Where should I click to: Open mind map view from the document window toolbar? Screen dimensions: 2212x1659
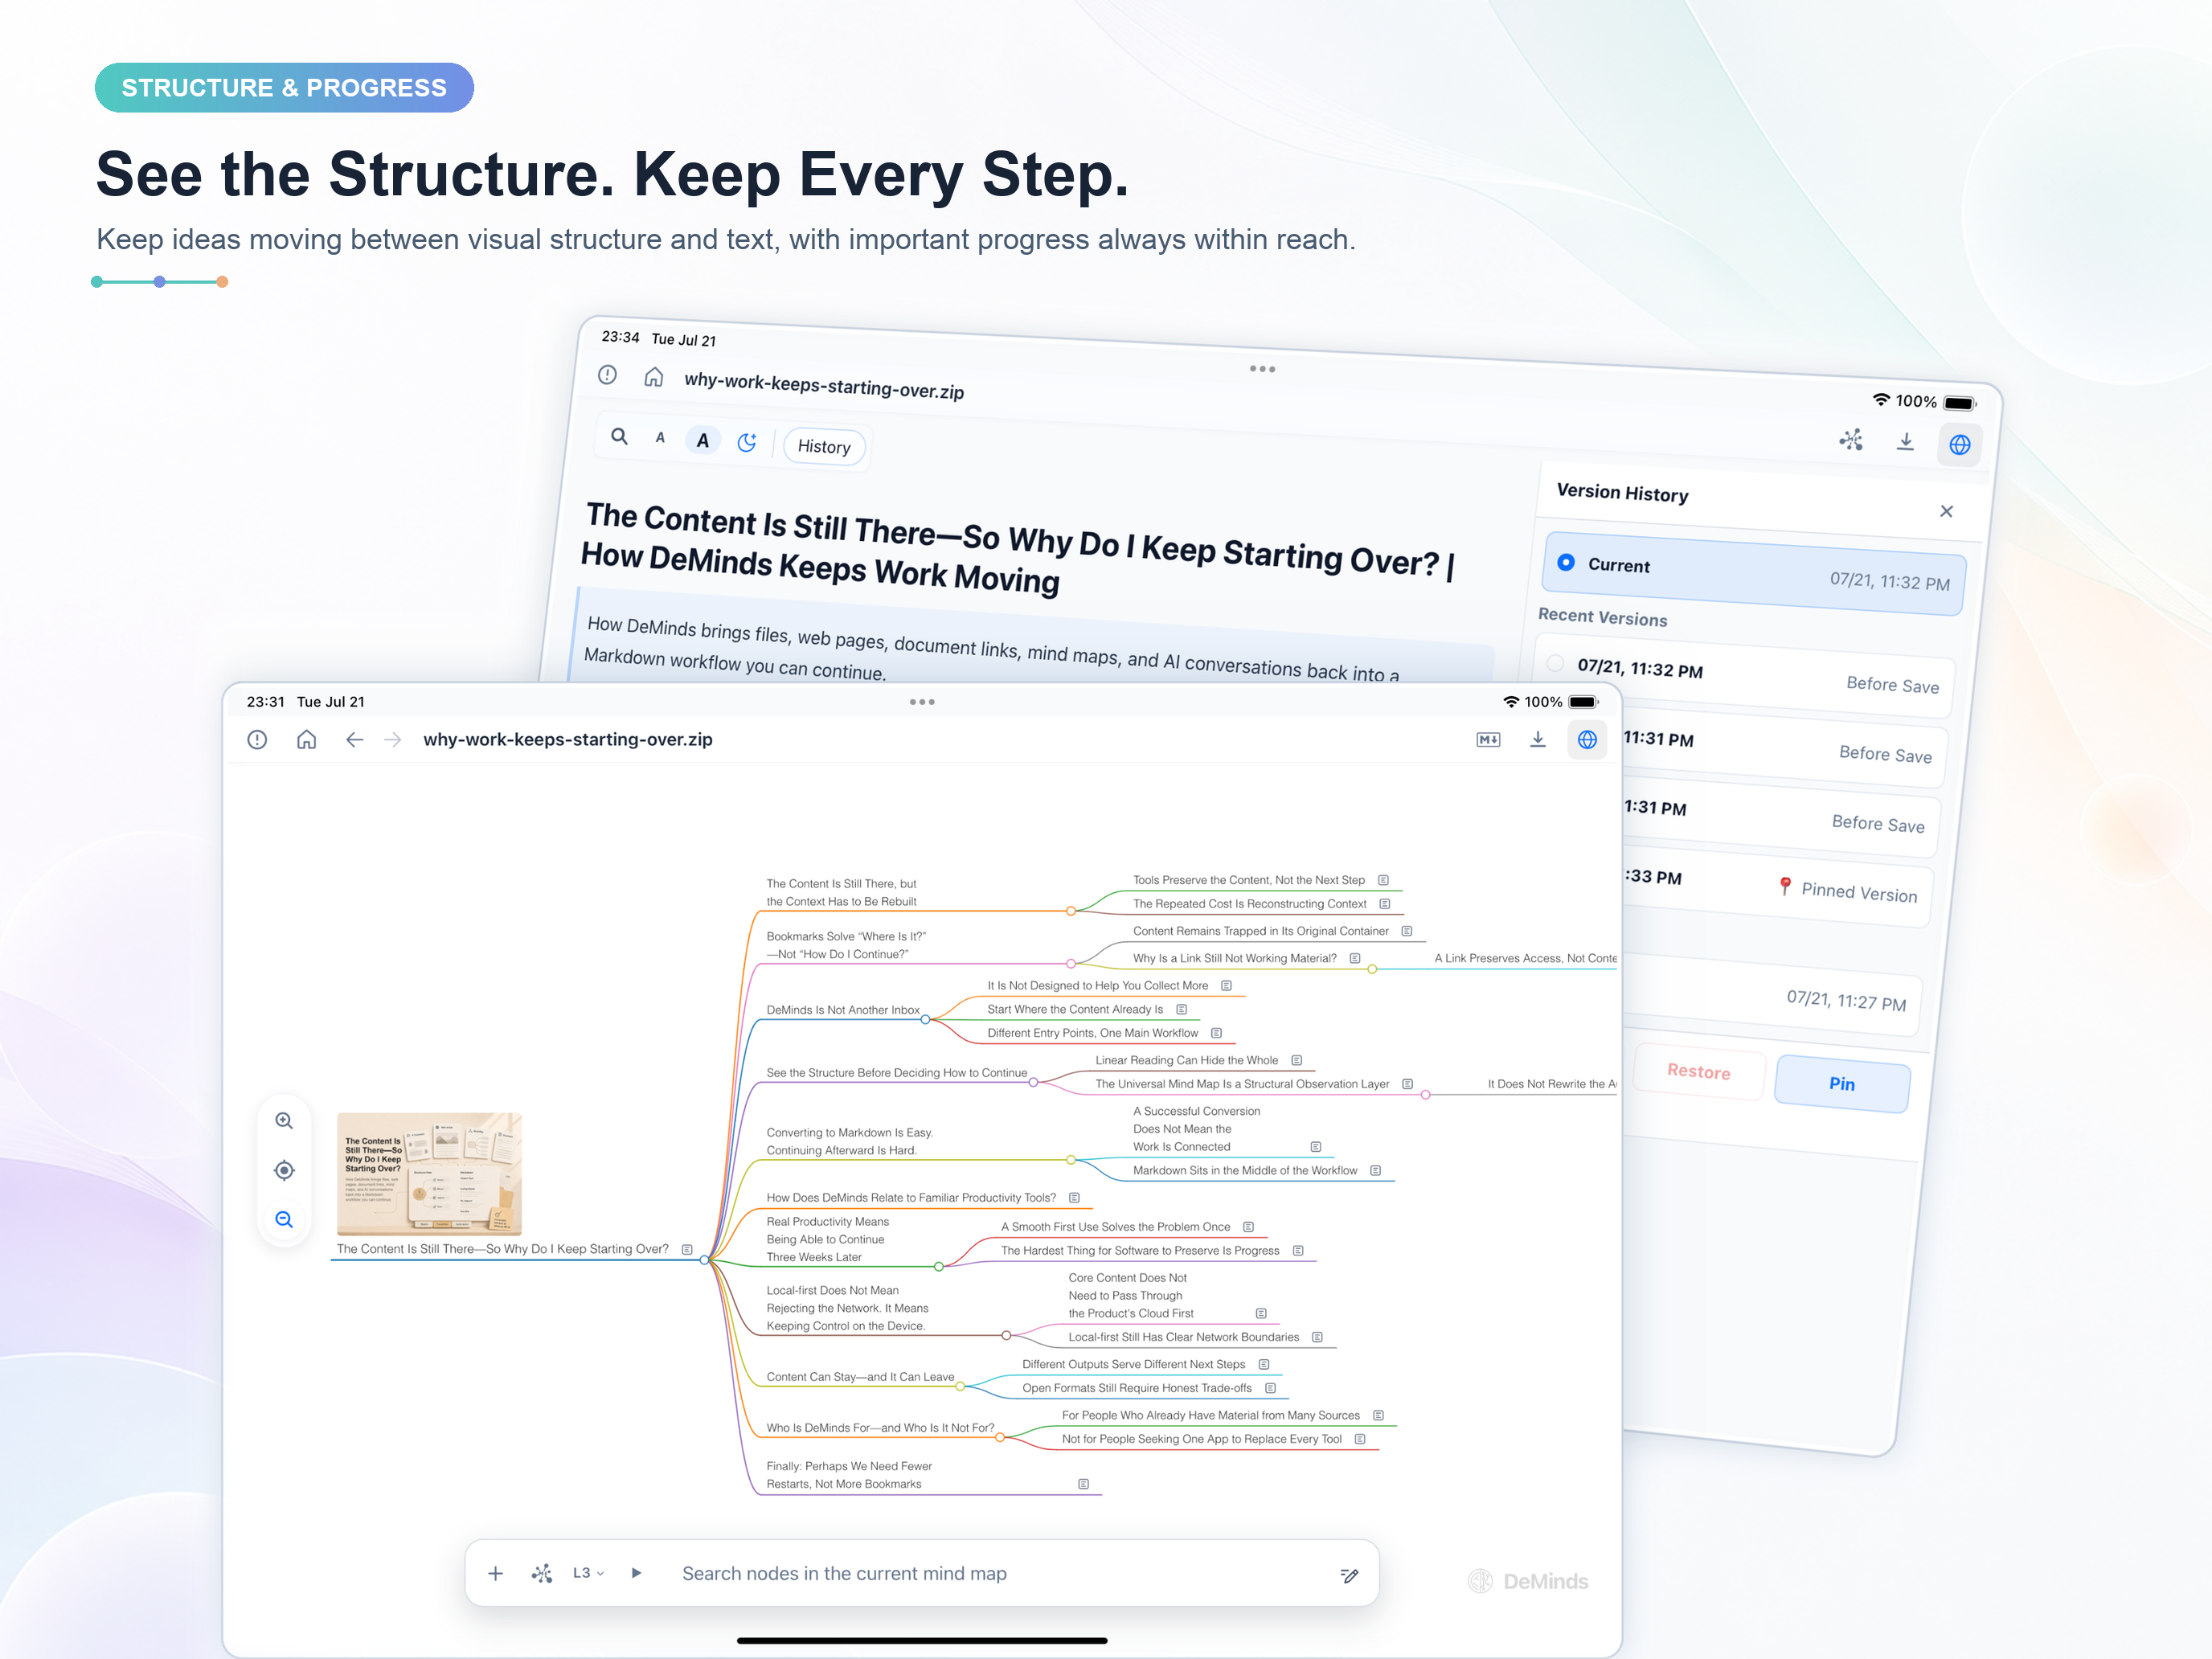coord(1851,439)
